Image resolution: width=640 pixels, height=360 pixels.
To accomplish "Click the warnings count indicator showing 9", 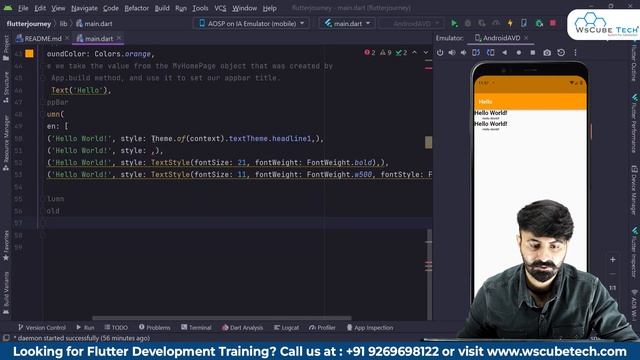I will click(386, 53).
